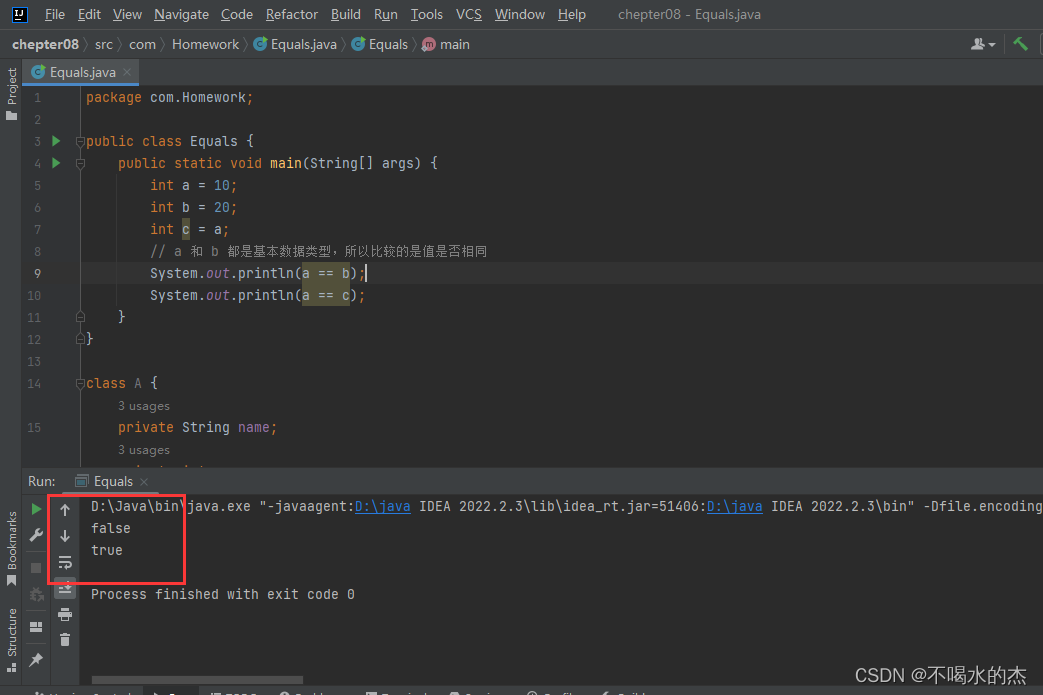The width and height of the screenshot is (1043, 695).
Task: Click console output line 'true'
Action: click(106, 550)
